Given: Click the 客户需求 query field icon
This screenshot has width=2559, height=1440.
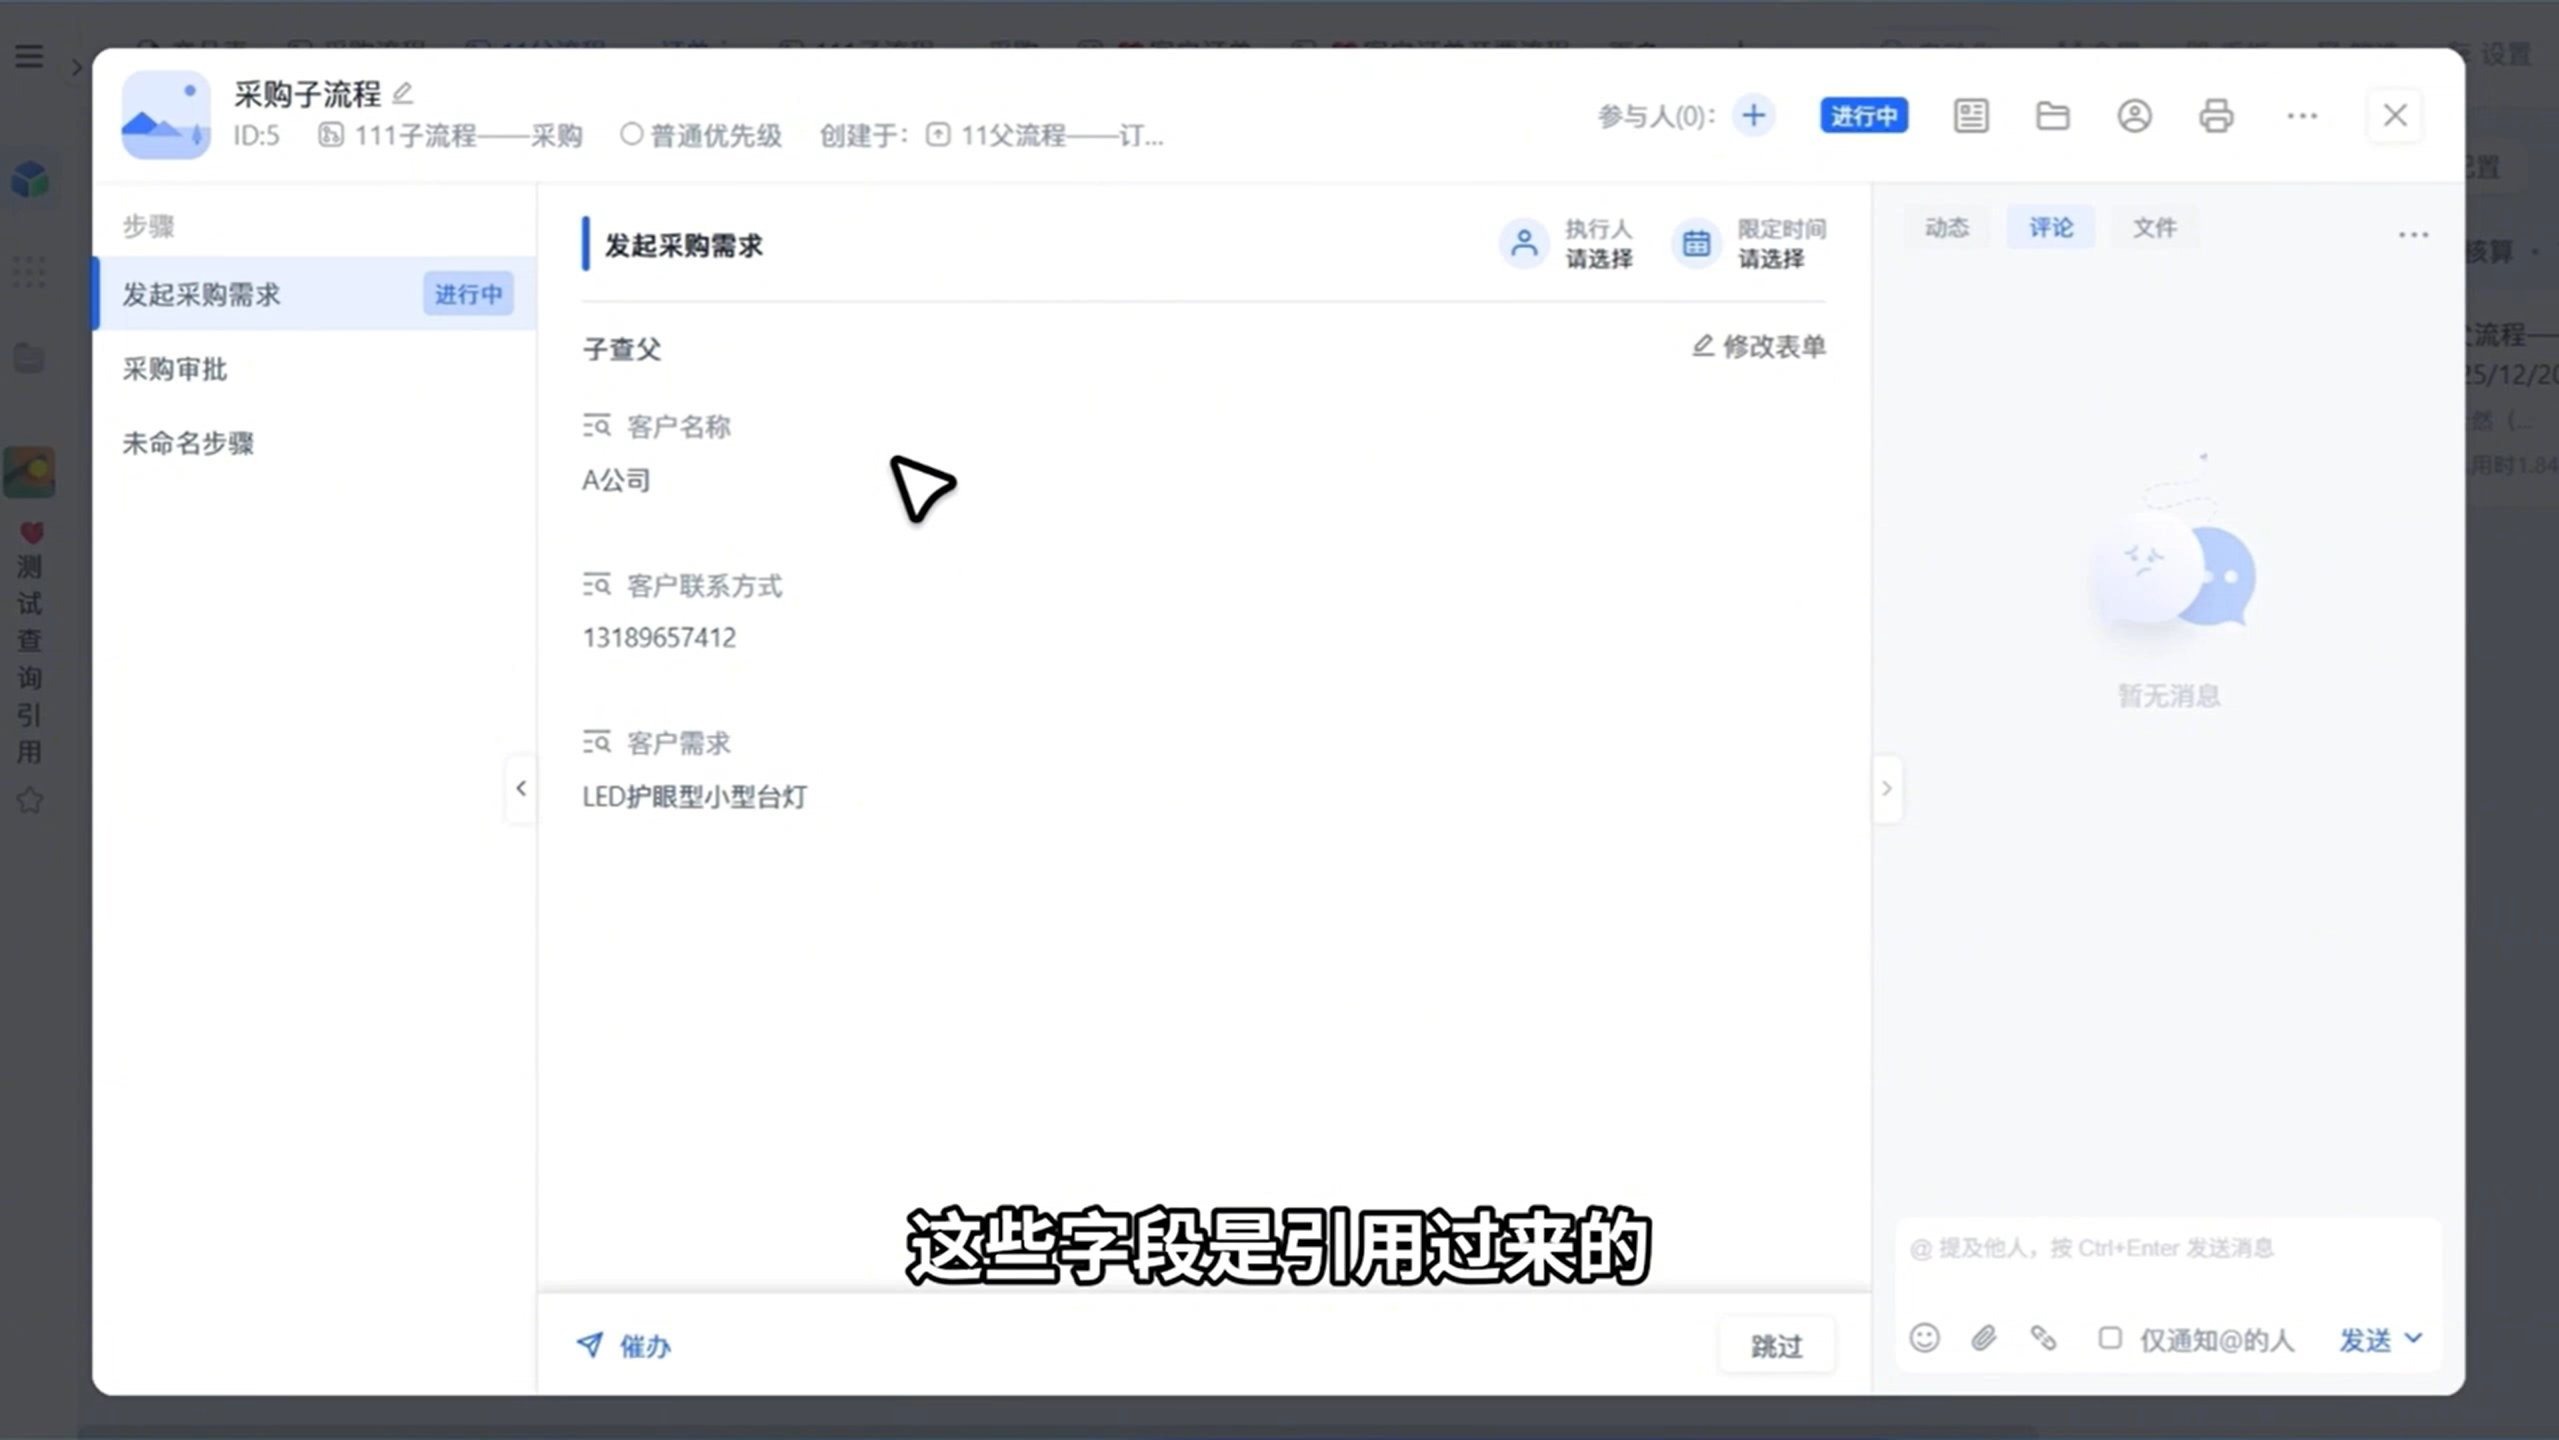Looking at the screenshot, I should pos(597,742).
